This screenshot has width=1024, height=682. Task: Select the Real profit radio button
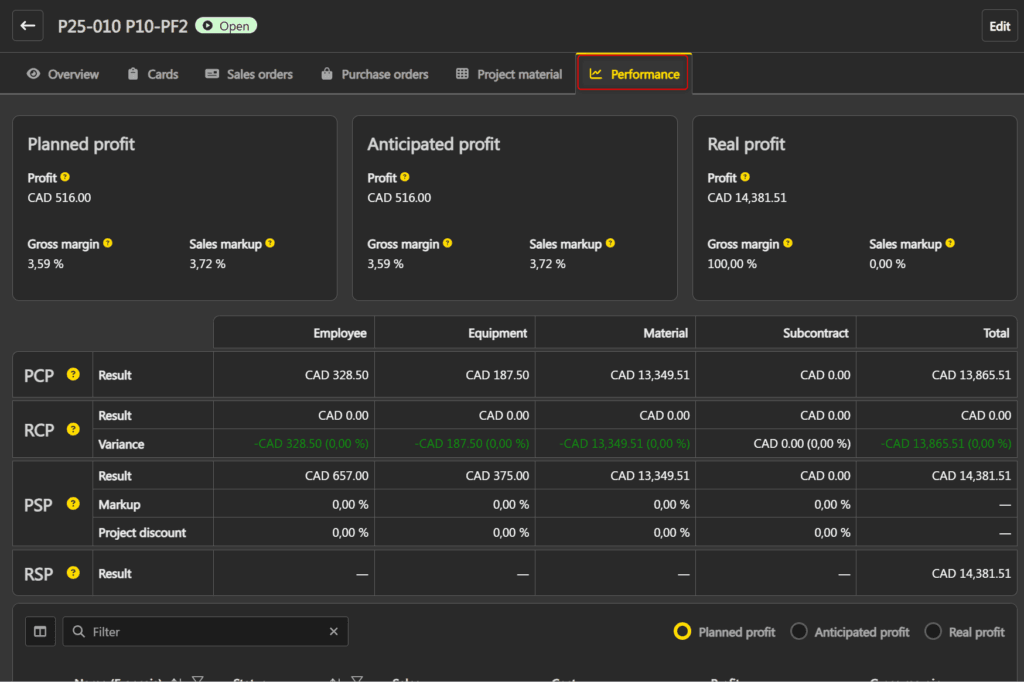933,632
